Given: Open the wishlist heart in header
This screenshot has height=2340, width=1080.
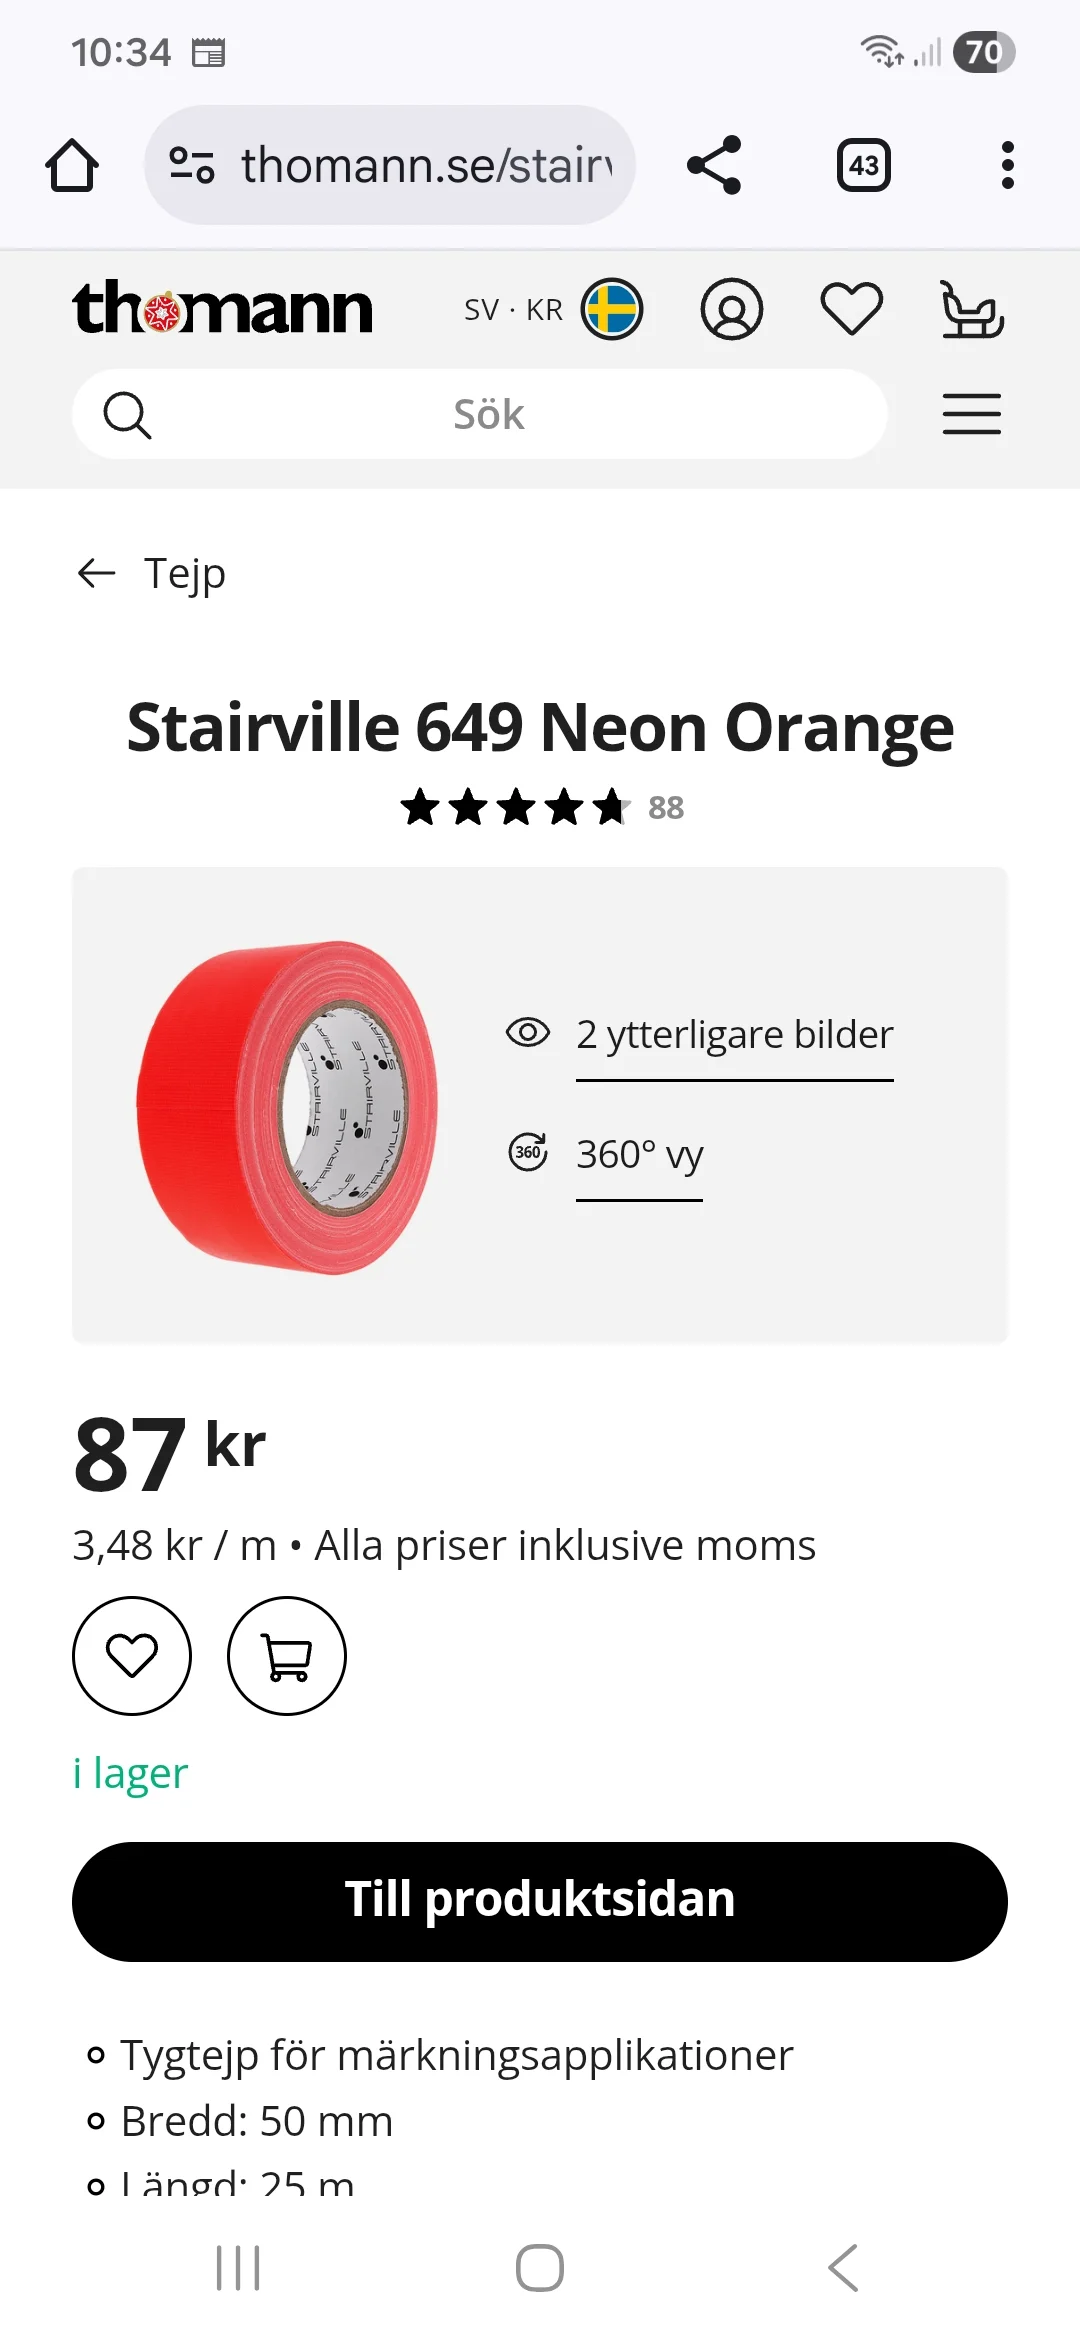Looking at the screenshot, I should [x=851, y=309].
